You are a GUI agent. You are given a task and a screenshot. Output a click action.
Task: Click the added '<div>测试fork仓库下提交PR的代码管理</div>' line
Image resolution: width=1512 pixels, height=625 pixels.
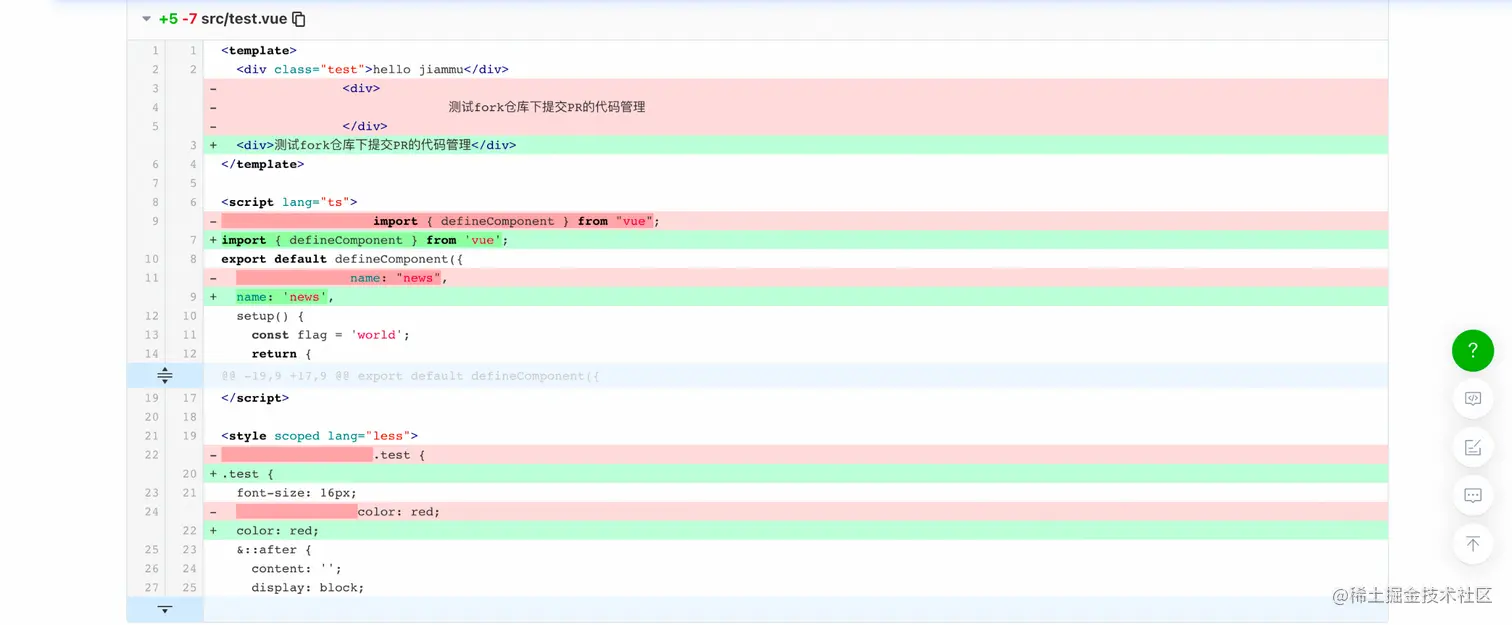click(x=795, y=145)
